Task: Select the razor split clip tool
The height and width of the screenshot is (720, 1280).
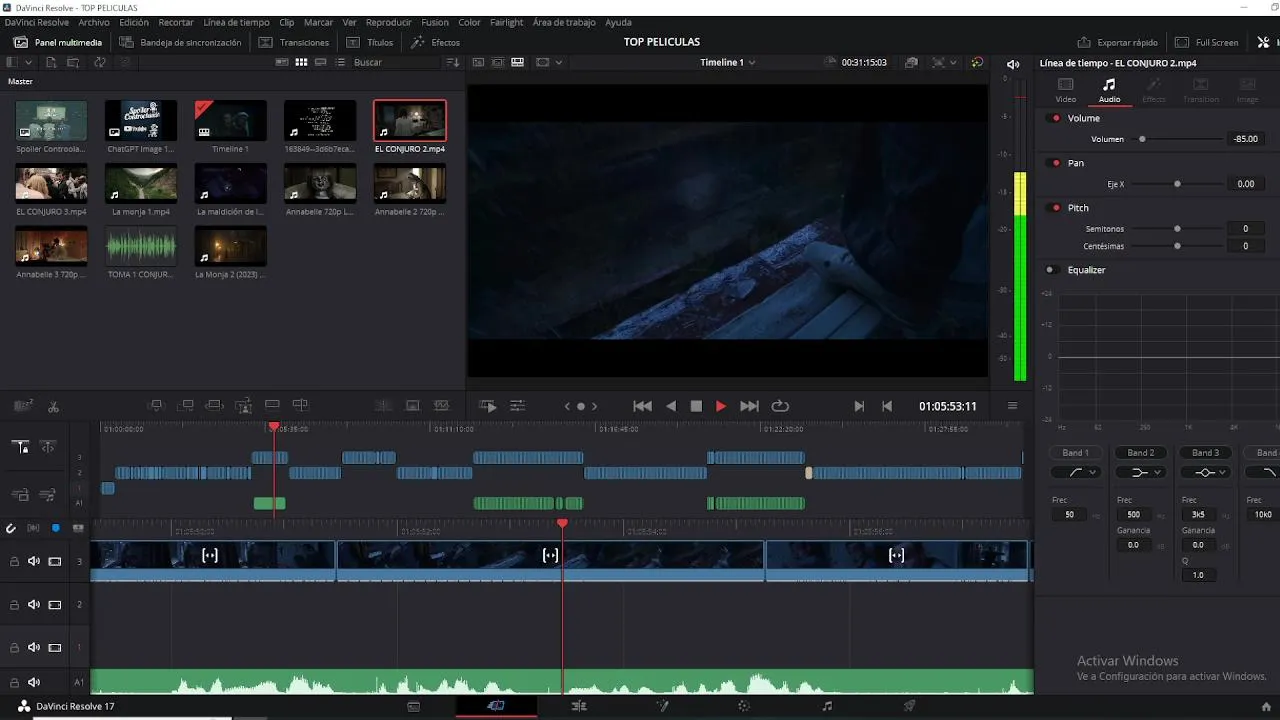Action: tap(54, 406)
